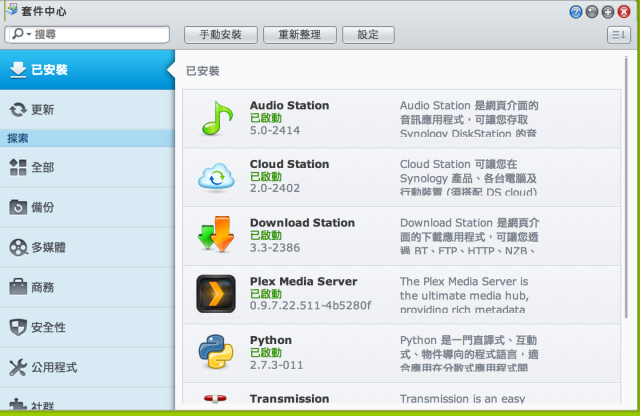Open the 安全性 security category
Viewport: 640px width, 416px height.
click(87, 327)
